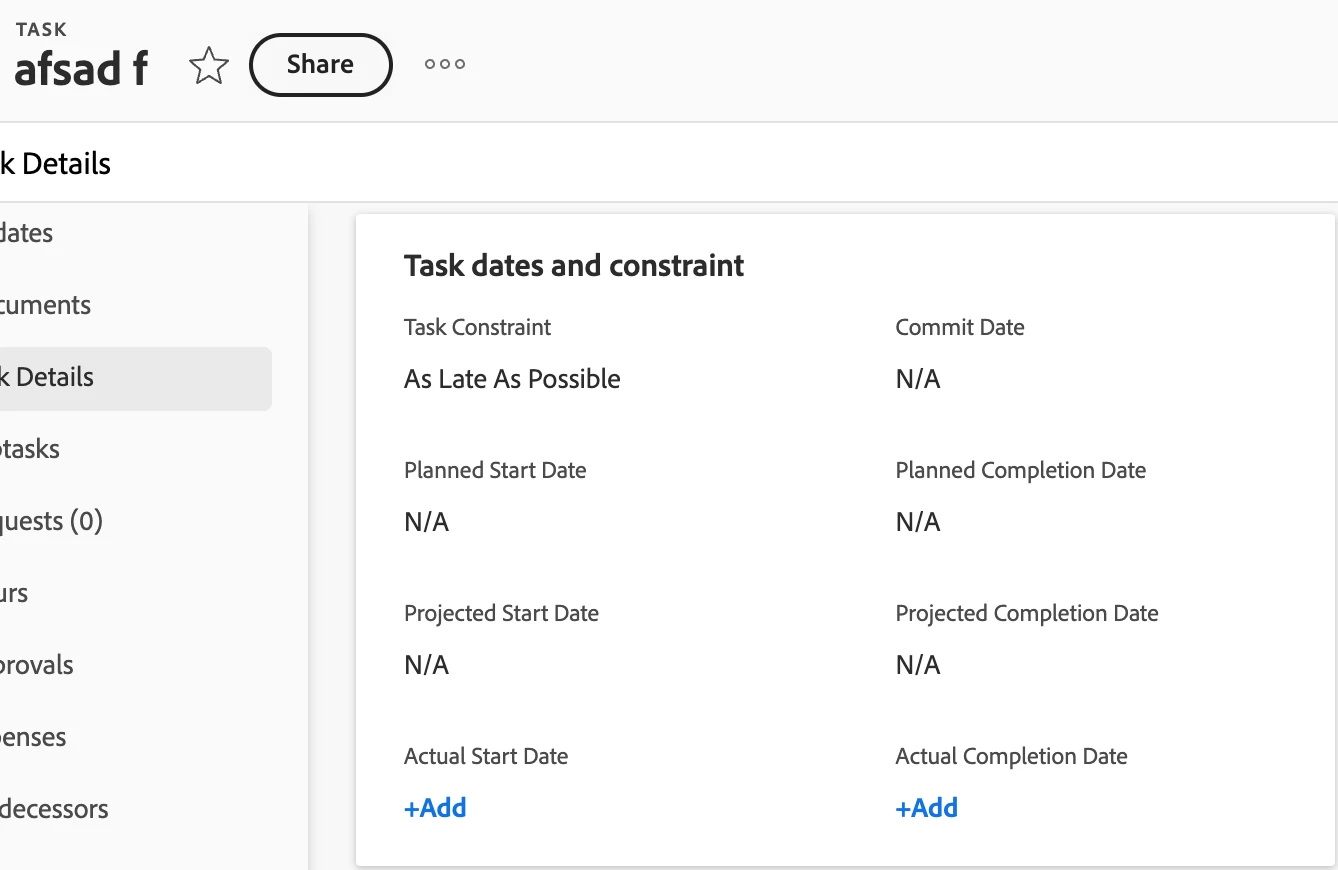
Task: Favorite the task with the star icon
Action: (x=209, y=66)
